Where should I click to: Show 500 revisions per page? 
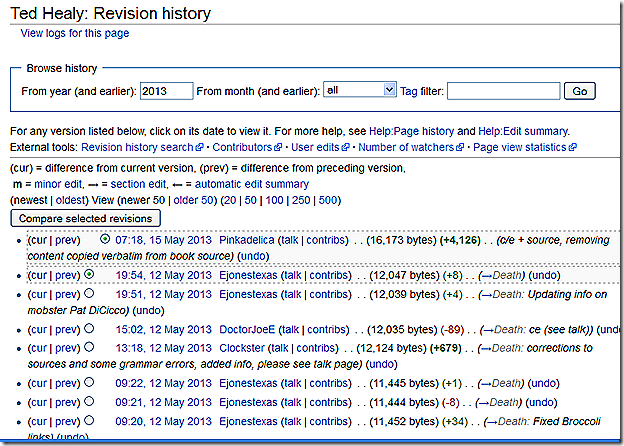pyautogui.click(x=328, y=200)
